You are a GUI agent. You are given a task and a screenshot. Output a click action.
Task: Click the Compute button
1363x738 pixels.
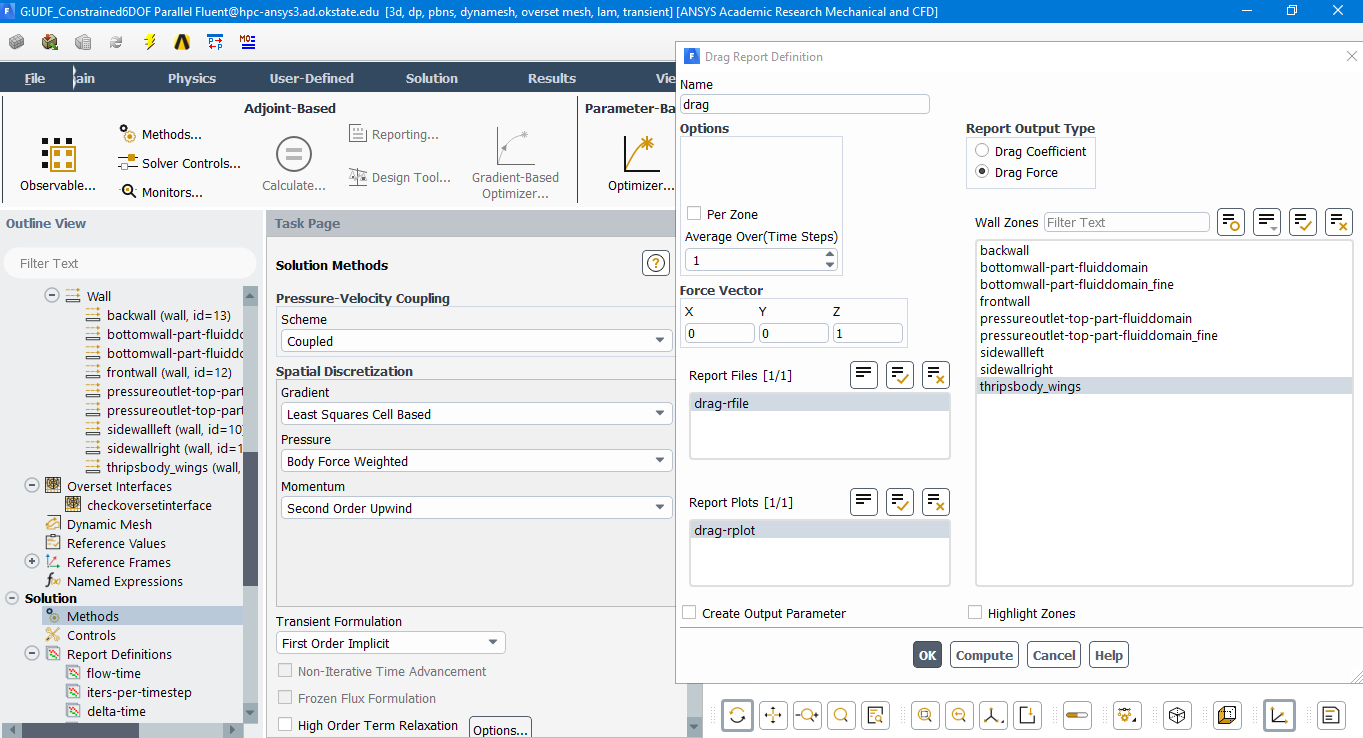[984, 655]
